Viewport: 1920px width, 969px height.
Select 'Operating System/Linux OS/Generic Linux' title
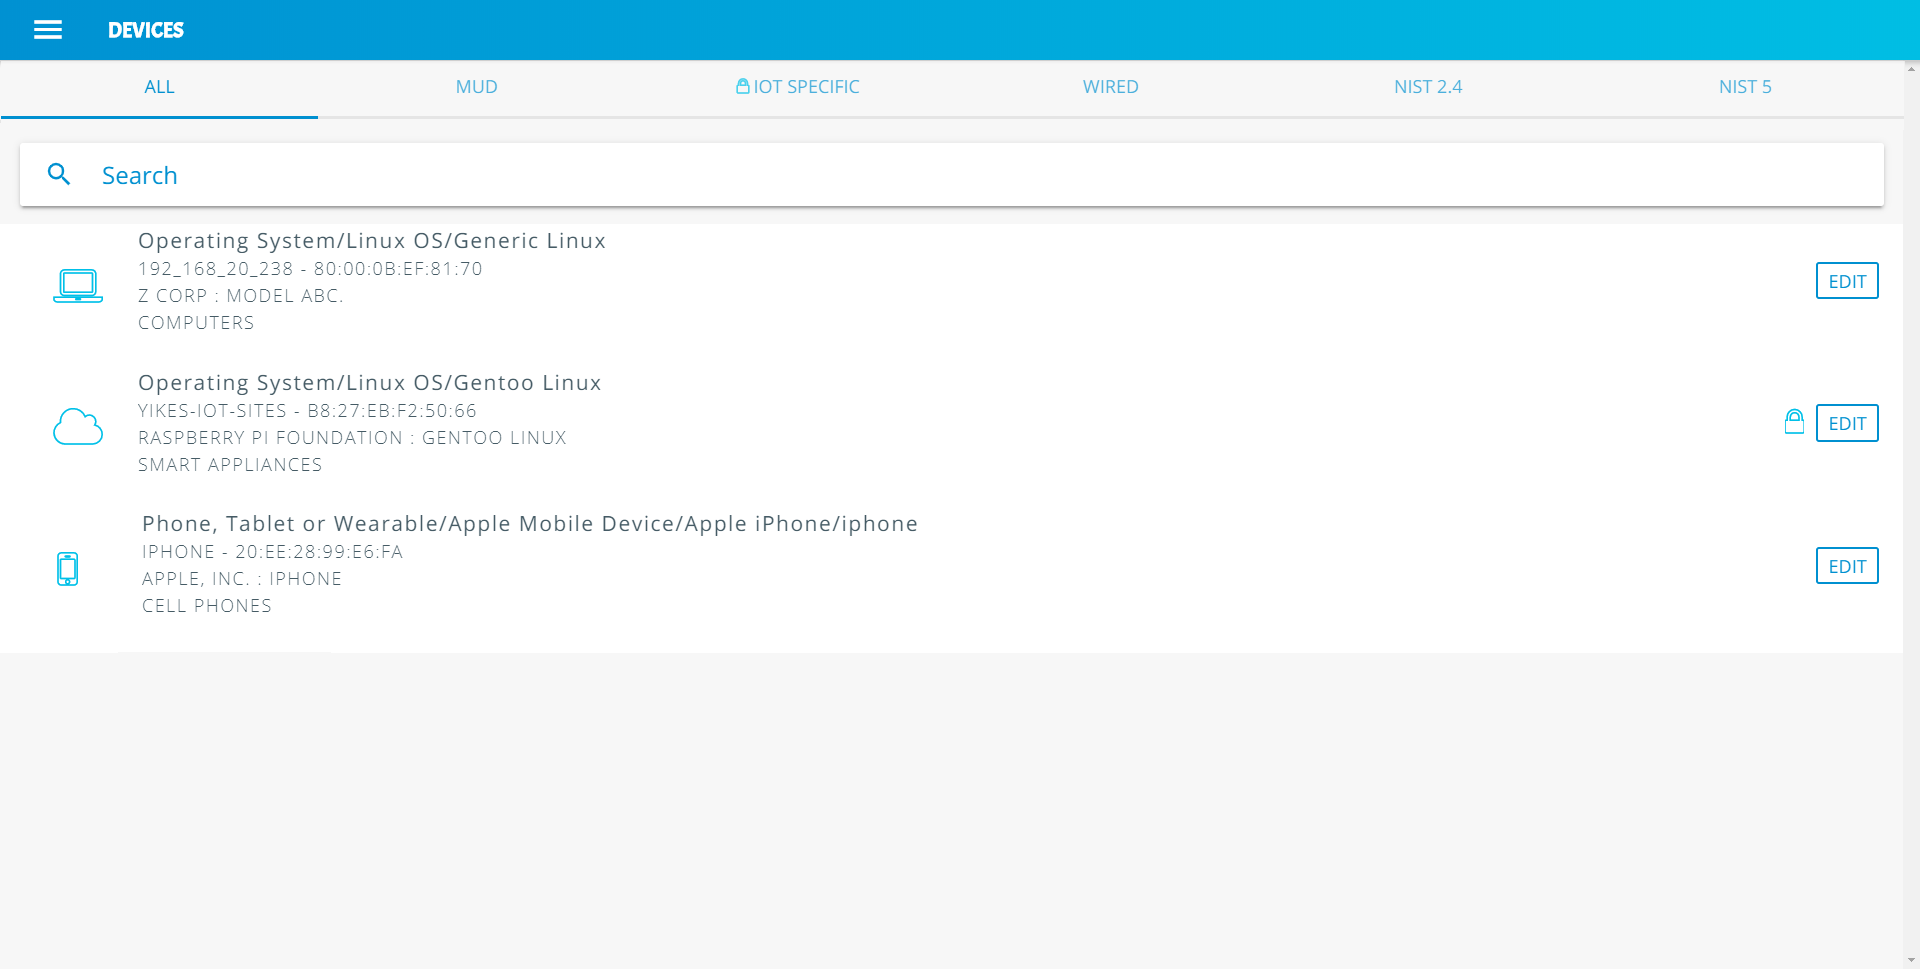pyautogui.click(x=372, y=241)
